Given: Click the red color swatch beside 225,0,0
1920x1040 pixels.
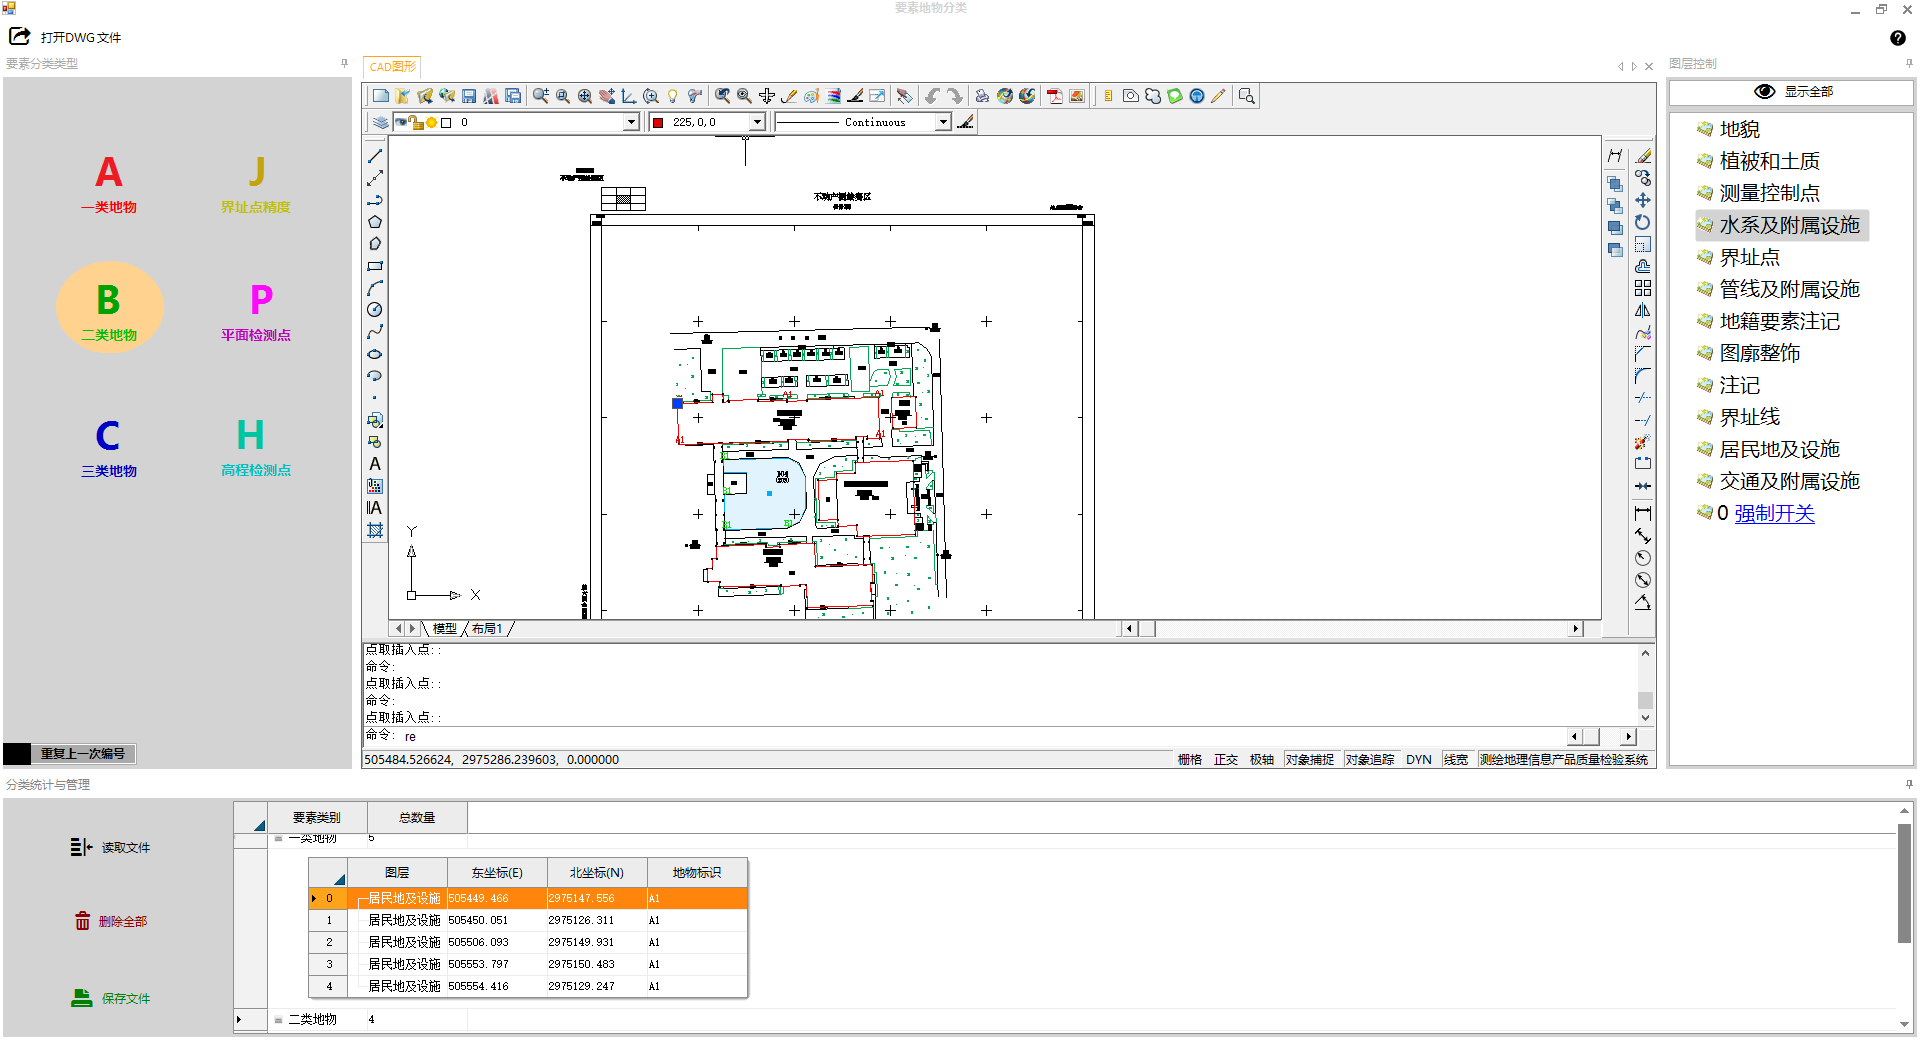Looking at the screenshot, I should point(658,123).
